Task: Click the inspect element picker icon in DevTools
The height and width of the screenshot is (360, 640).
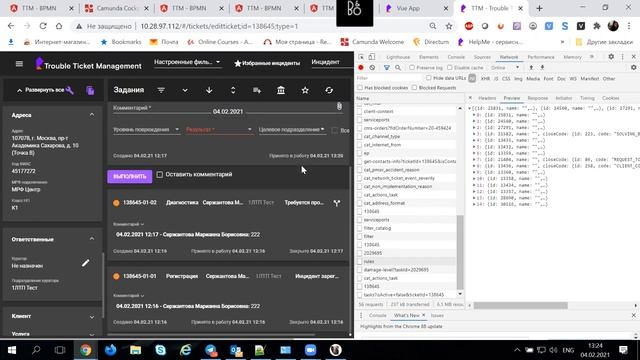Action: 361,57
